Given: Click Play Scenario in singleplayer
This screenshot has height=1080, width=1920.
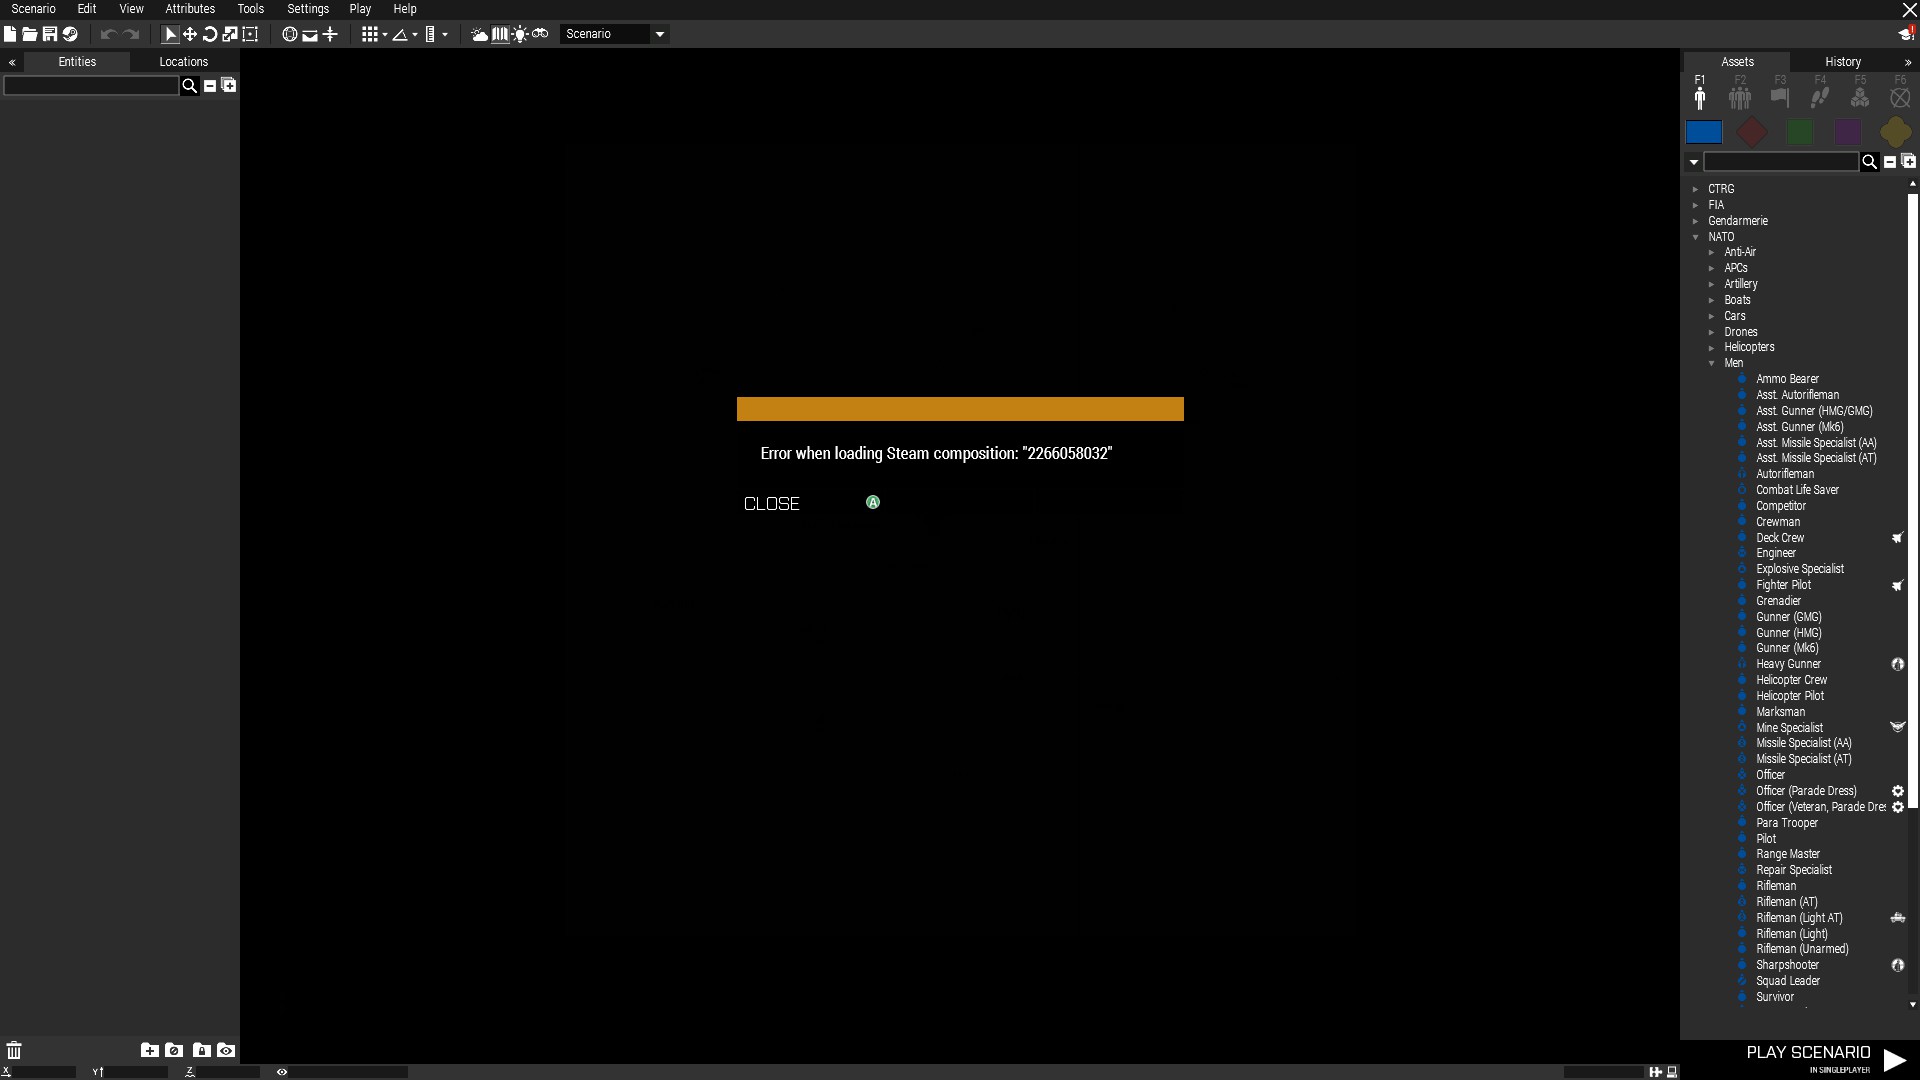Looking at the screenshot, I should (1826, 1059).
